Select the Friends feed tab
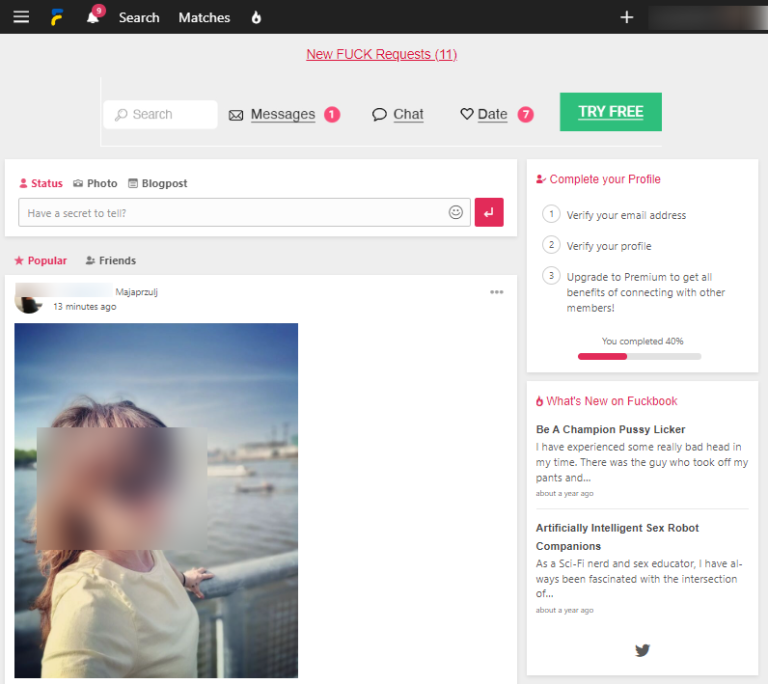 click(x=111, y=260)
